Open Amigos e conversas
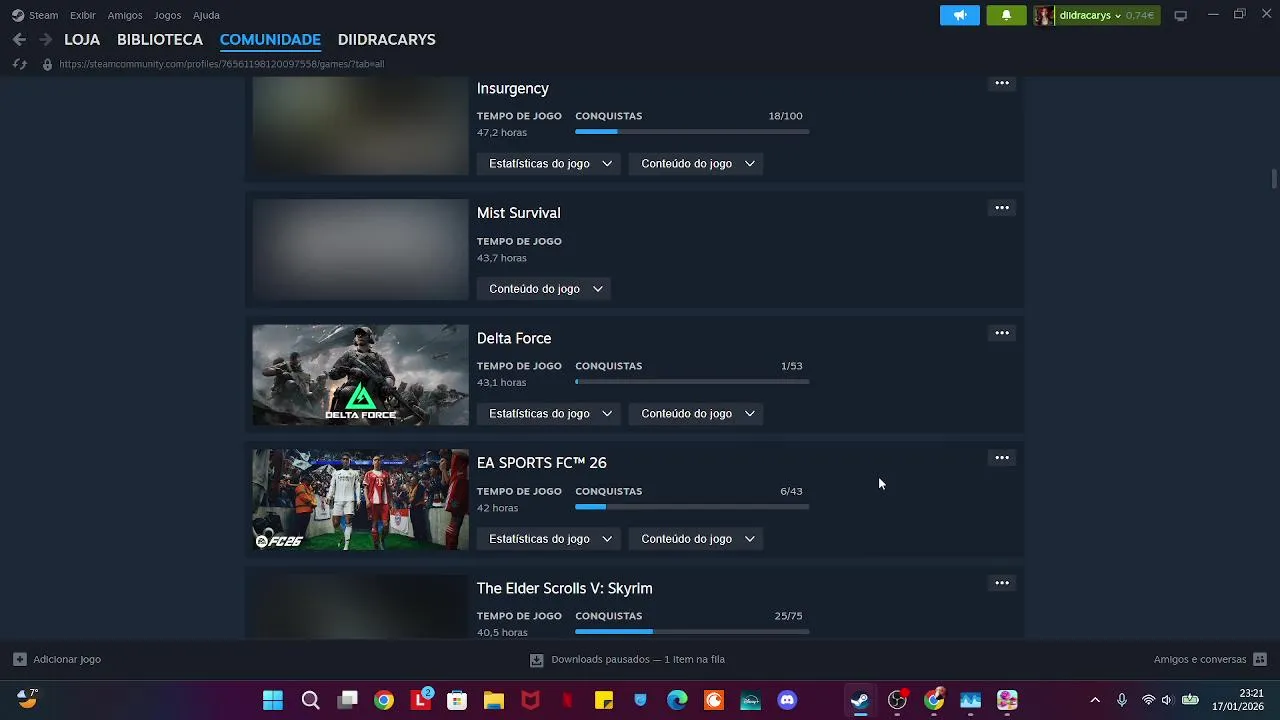 1200,660
